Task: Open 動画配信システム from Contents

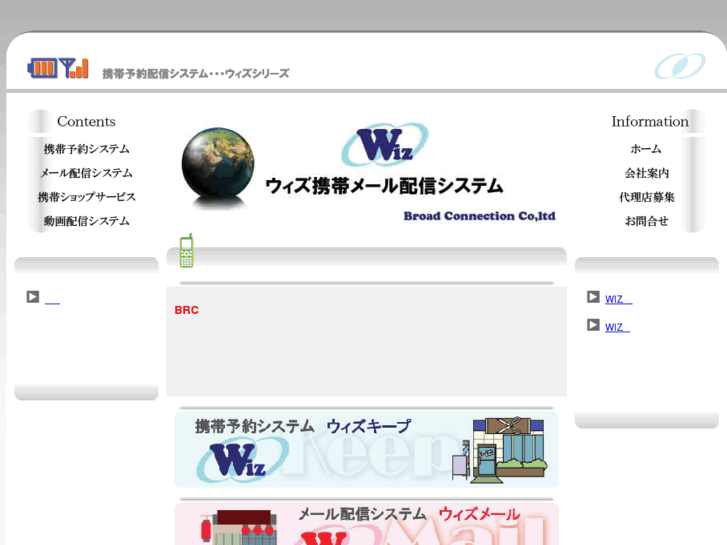Action: 86,221
